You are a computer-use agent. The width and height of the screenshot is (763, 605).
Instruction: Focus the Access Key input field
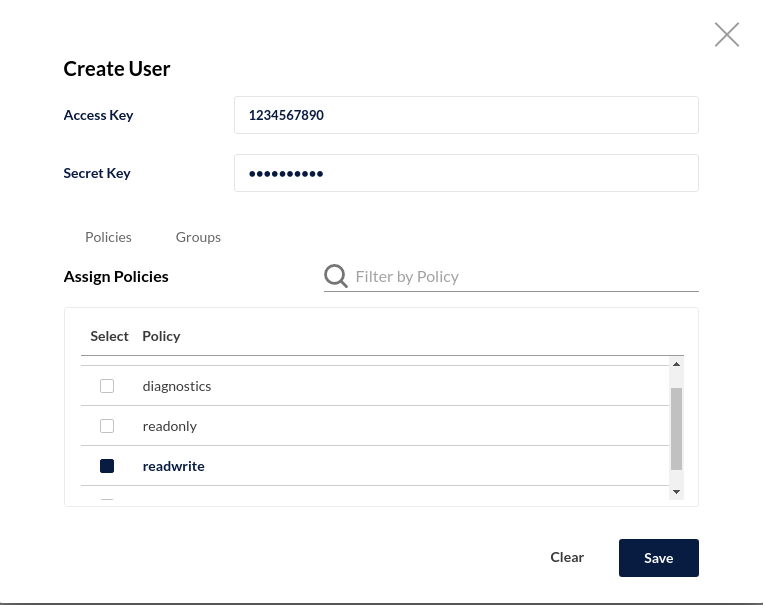(466, 115)
